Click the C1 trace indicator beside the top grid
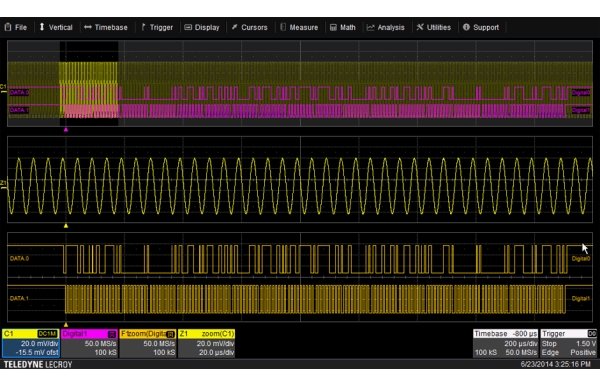The image size is (600, 390). click(x=3, y=89)
